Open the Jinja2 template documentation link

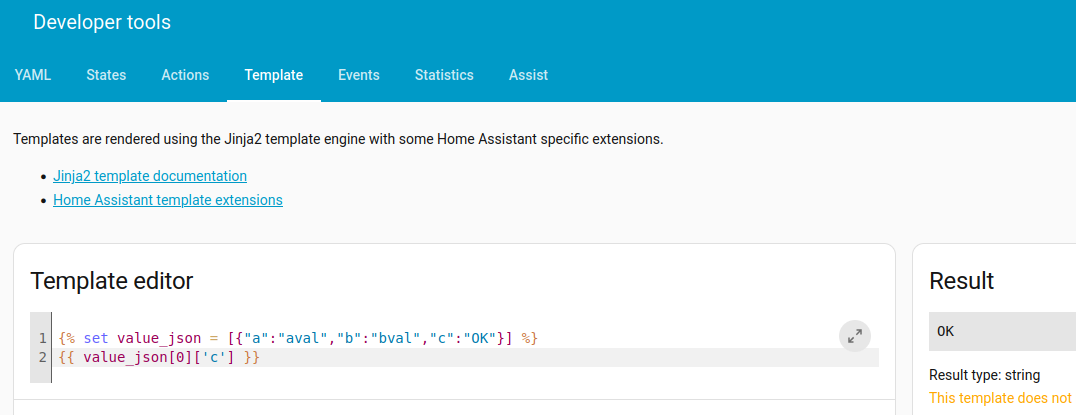(150, 176)
